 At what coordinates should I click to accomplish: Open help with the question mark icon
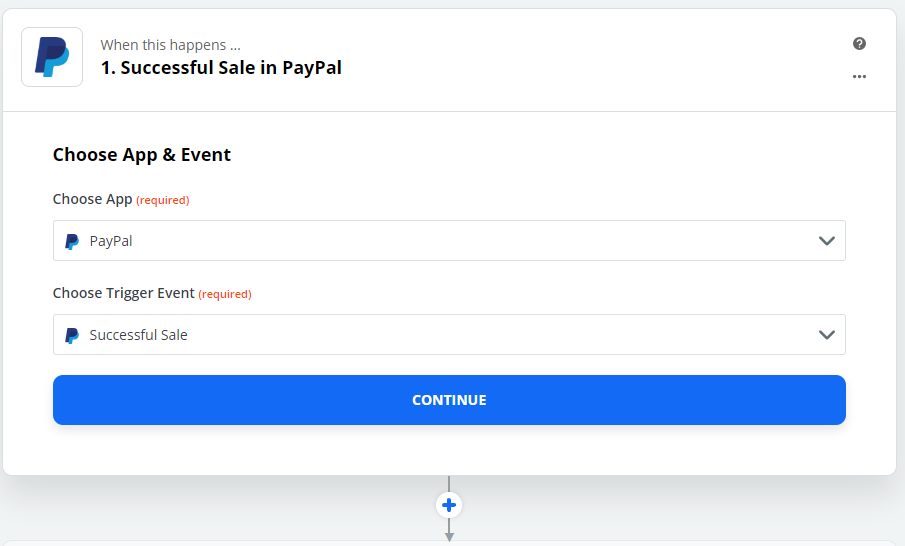pyautogui.click(x=859, y=44)
